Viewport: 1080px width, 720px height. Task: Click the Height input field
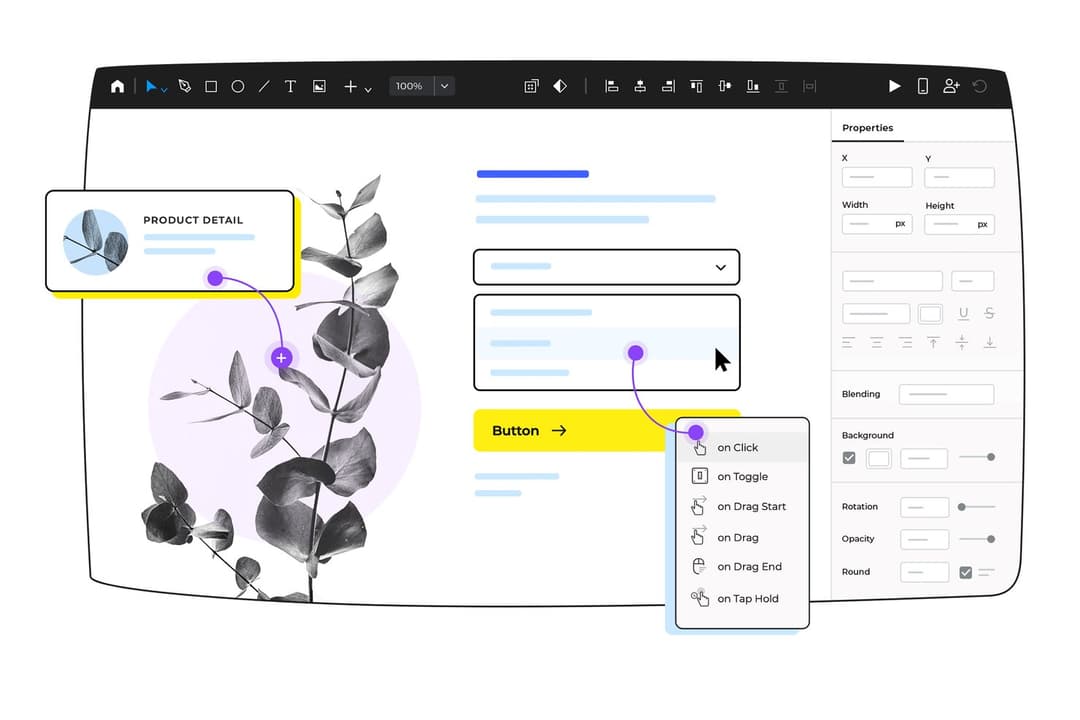click(959, 225)
